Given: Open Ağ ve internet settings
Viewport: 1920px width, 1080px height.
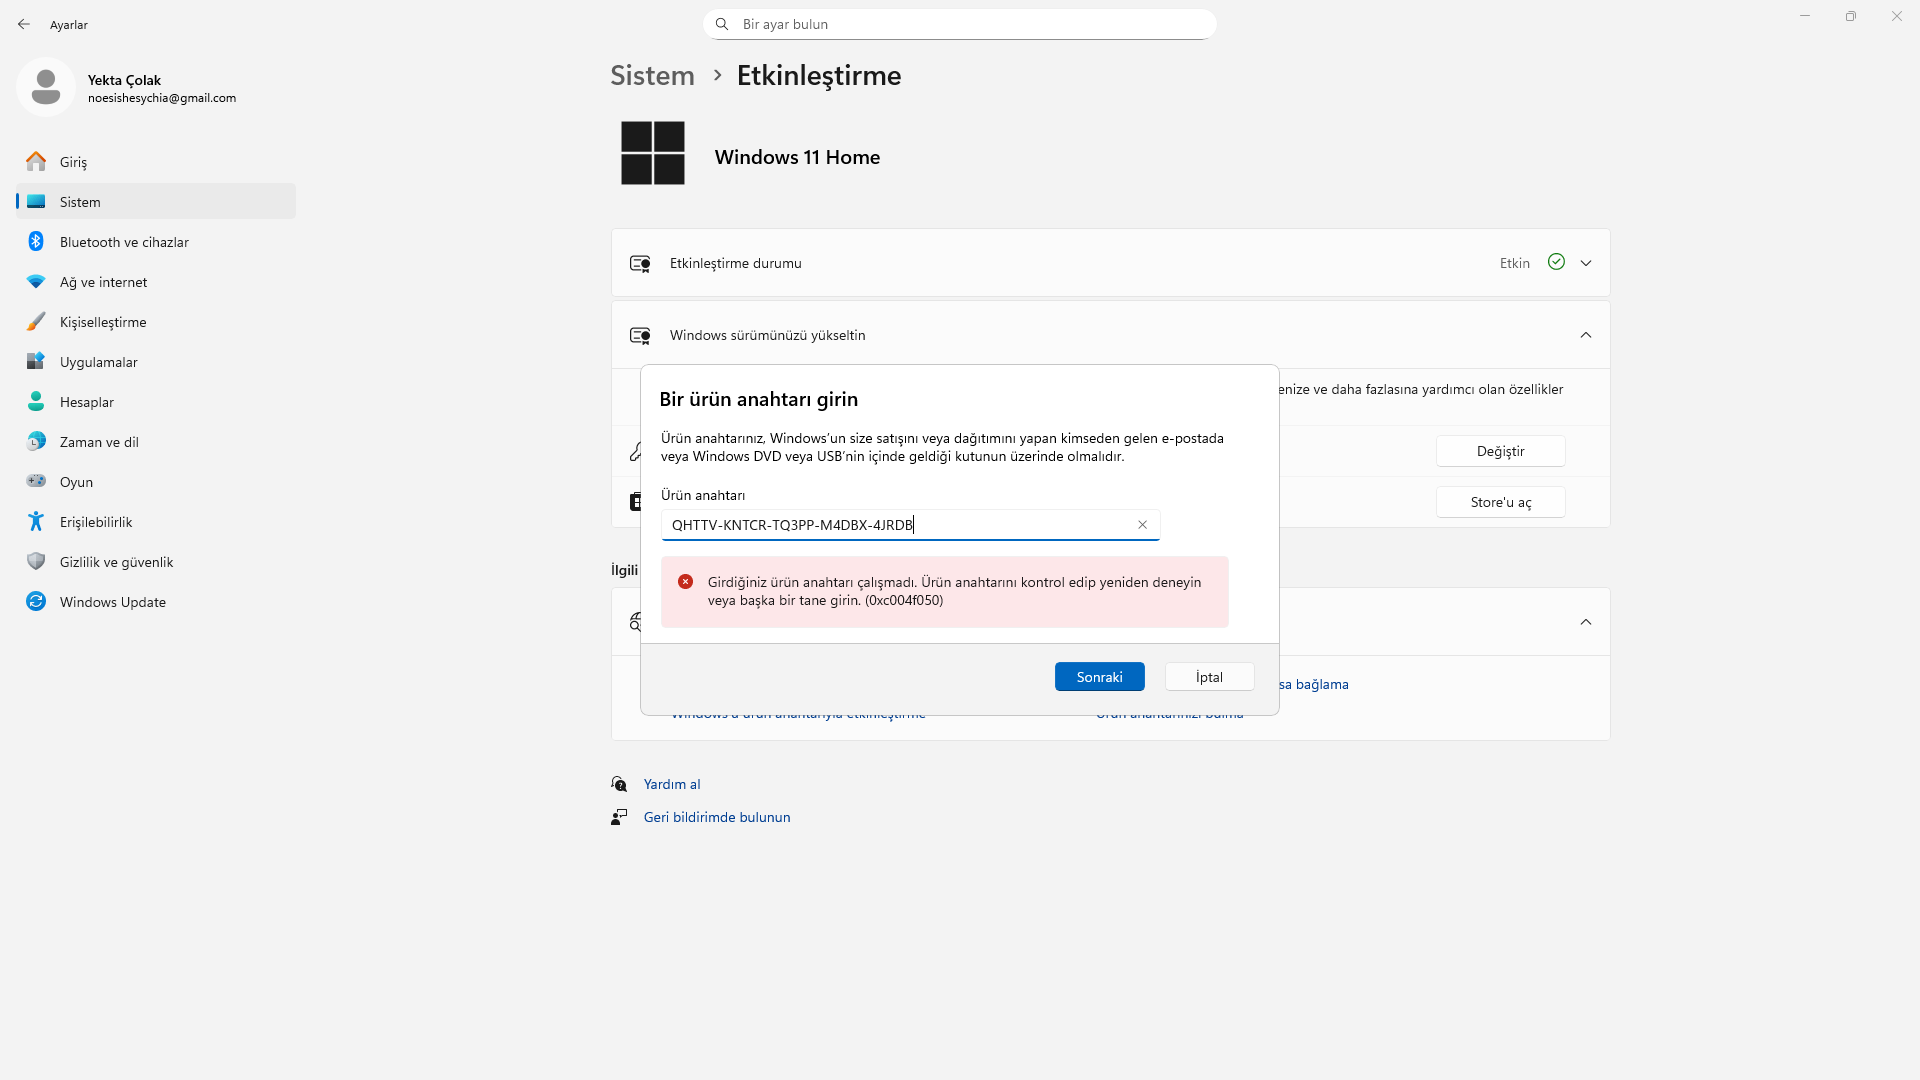Looking at the screenshot, I should coord(156,281).
